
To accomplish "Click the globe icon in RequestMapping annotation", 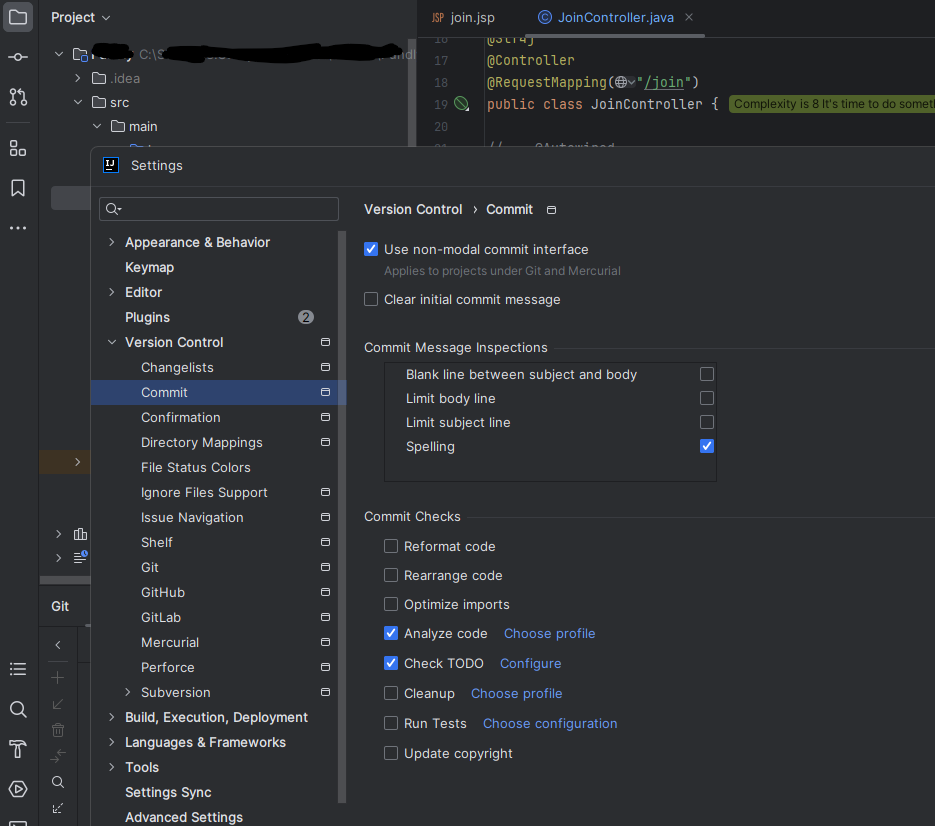I will (621, 82).
